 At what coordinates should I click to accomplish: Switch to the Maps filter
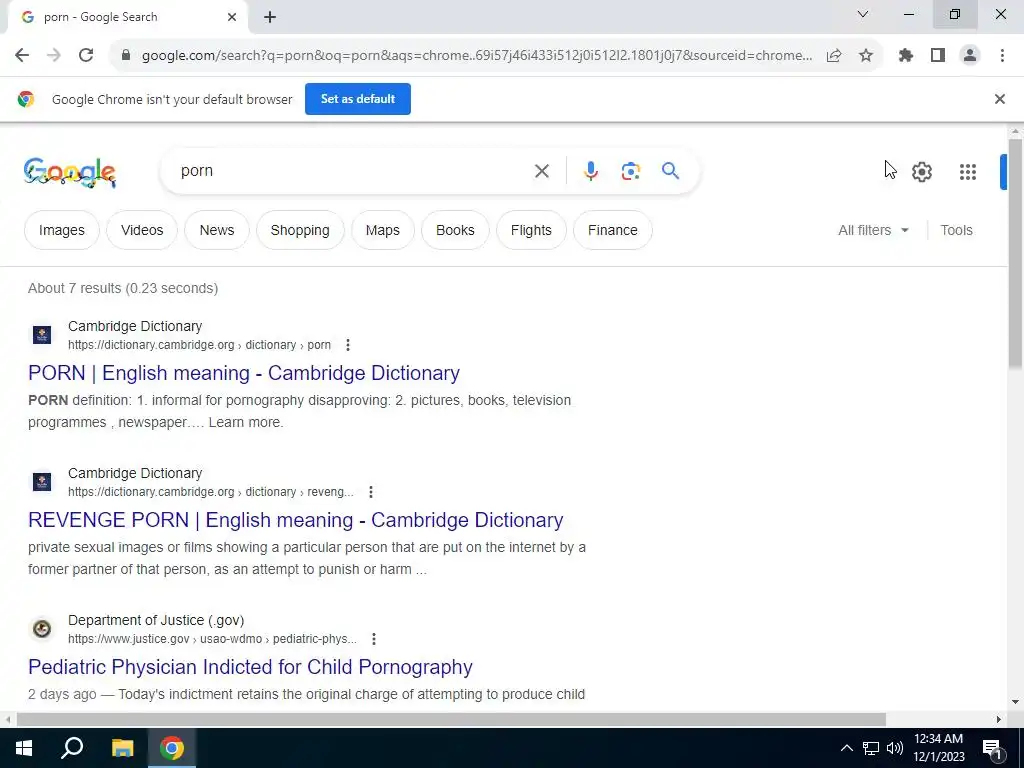[x=383, y=230]
